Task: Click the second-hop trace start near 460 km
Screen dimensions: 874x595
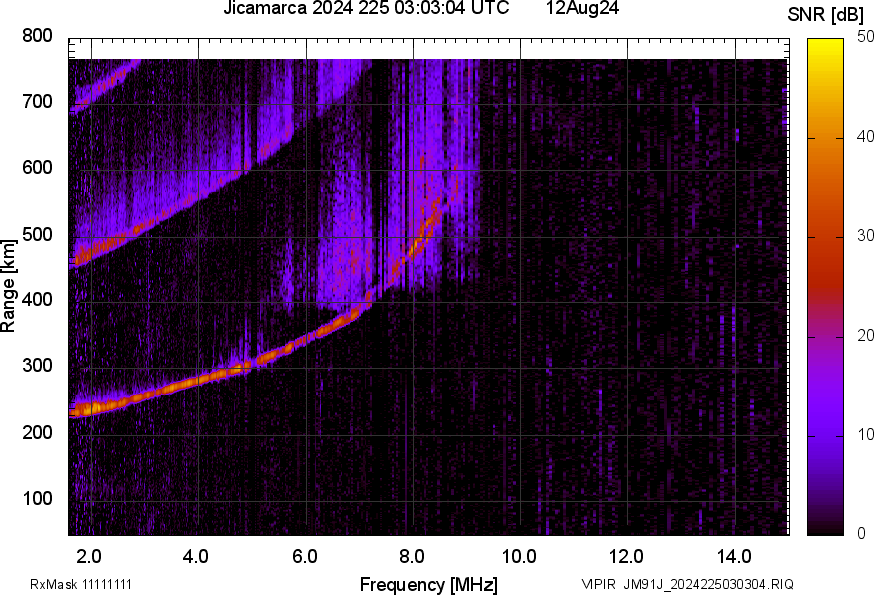Action: point(81,257)
